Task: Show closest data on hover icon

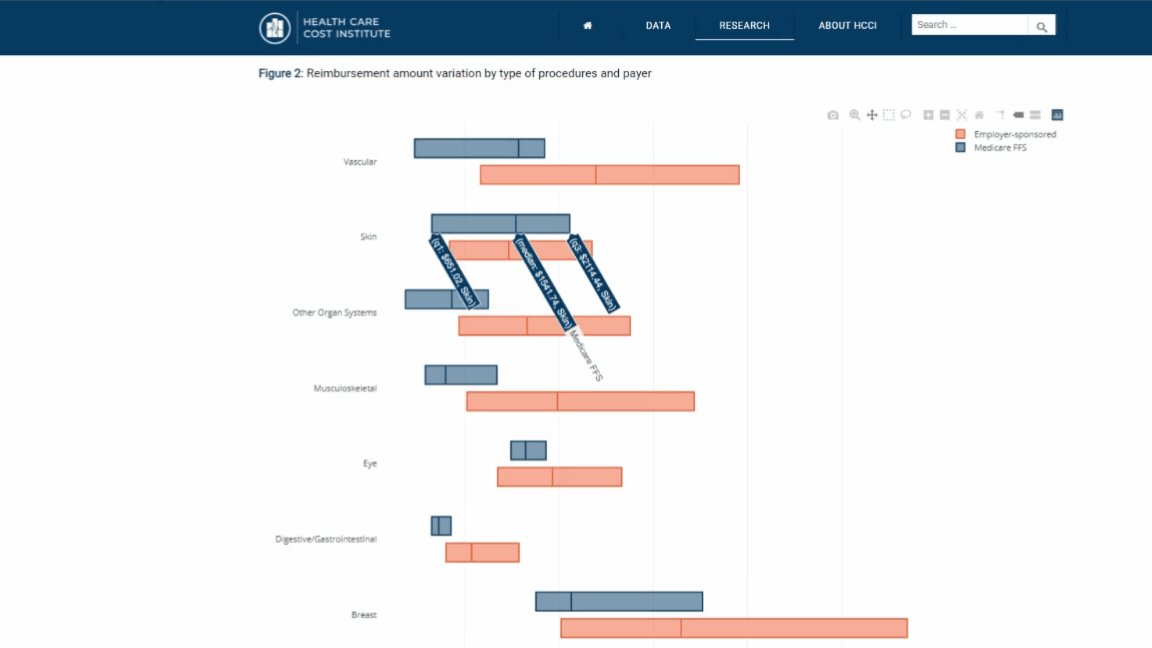Action: coord(1018,115)
